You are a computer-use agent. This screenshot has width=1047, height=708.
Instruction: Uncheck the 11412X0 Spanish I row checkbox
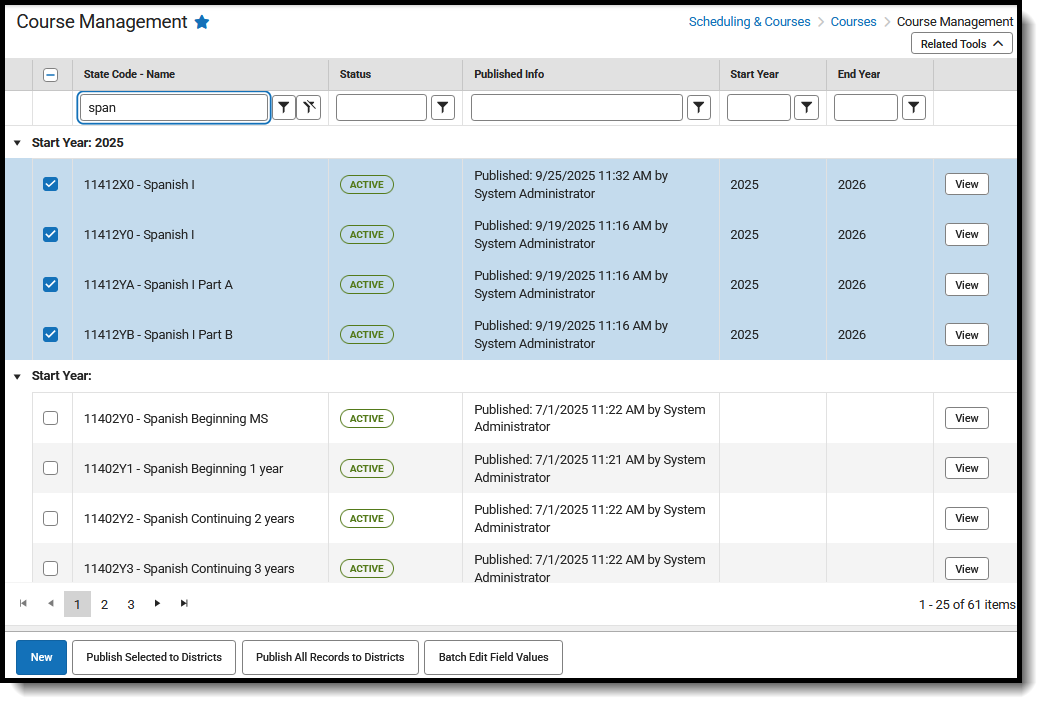tap(50, 184)
